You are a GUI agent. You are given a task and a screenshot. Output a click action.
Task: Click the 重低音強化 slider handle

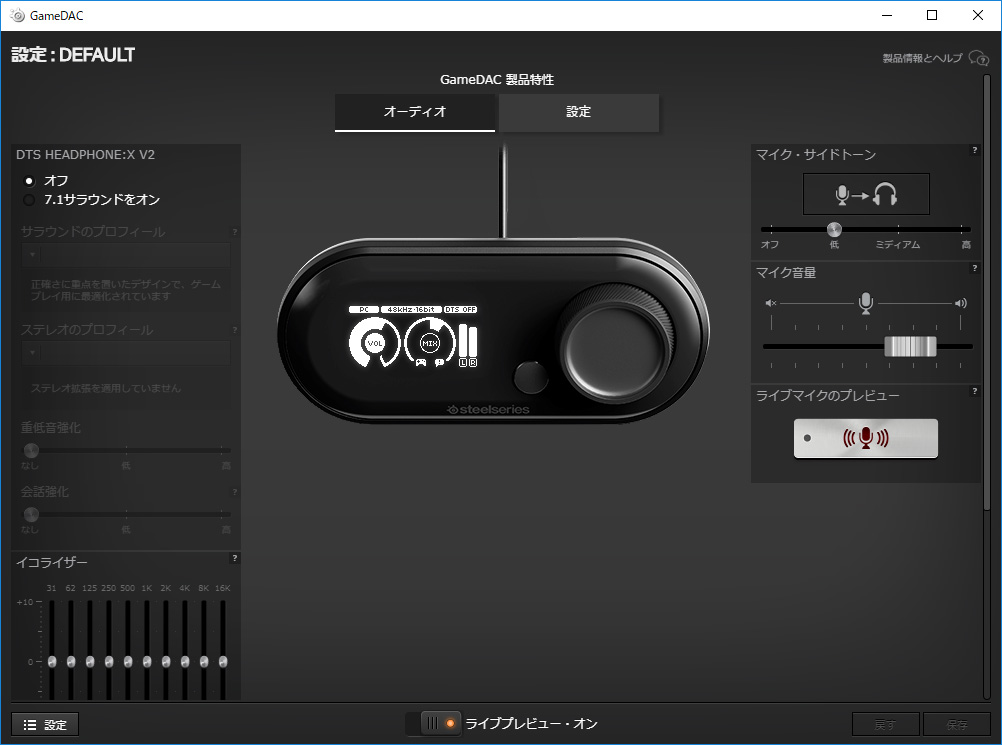point(31,450)
